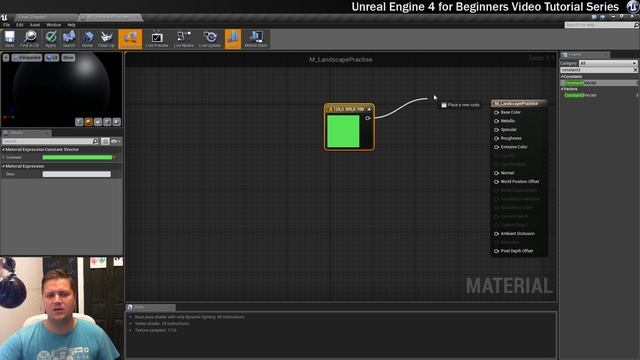The image size is (640, 360).
Task: Collapse the constant node preview arrow
Action: coord(369,109)
